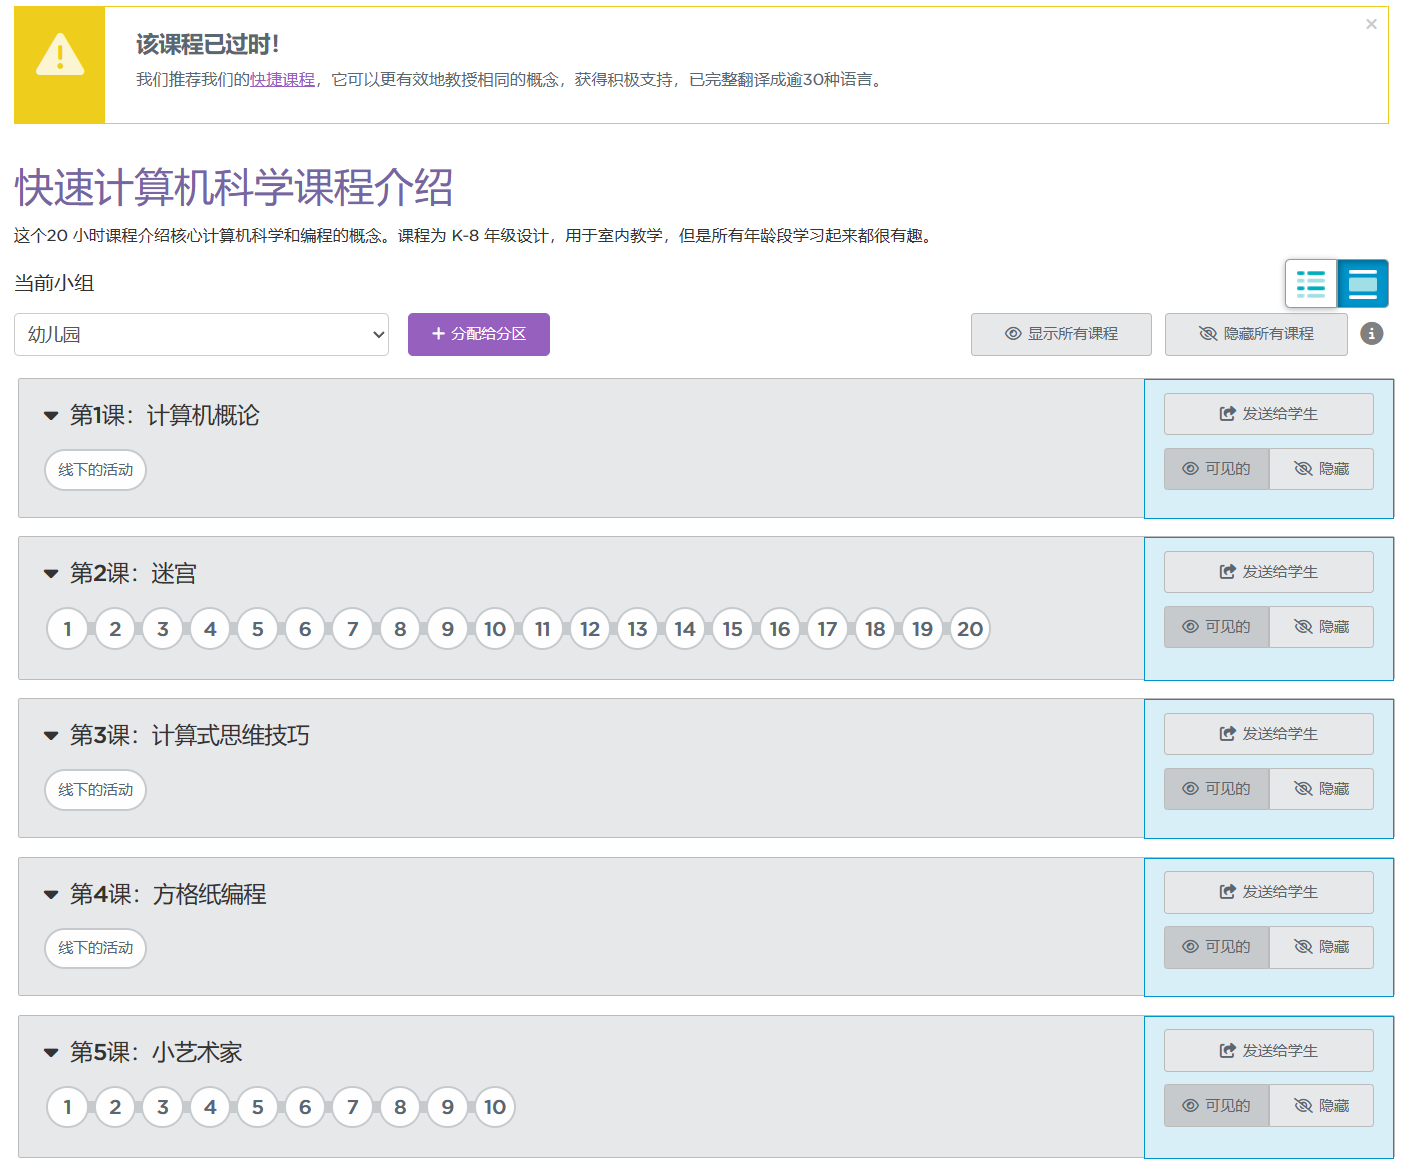1415x1167 pixels.
Task: Send lesson 4 to students via 发送给学生
Action: pyautogui.click(x=1268, y=892)
